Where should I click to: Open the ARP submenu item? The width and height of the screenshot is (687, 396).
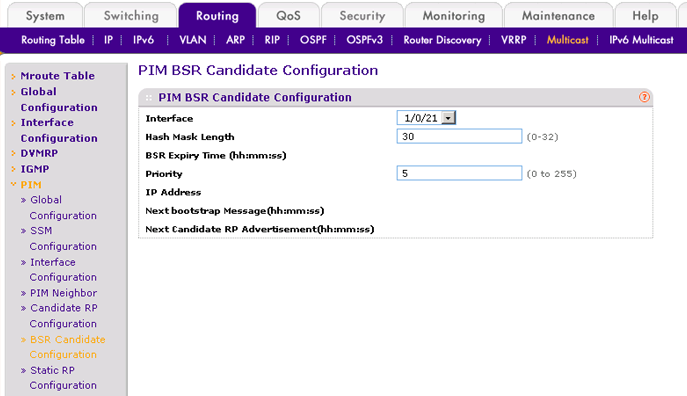(235, 40)
